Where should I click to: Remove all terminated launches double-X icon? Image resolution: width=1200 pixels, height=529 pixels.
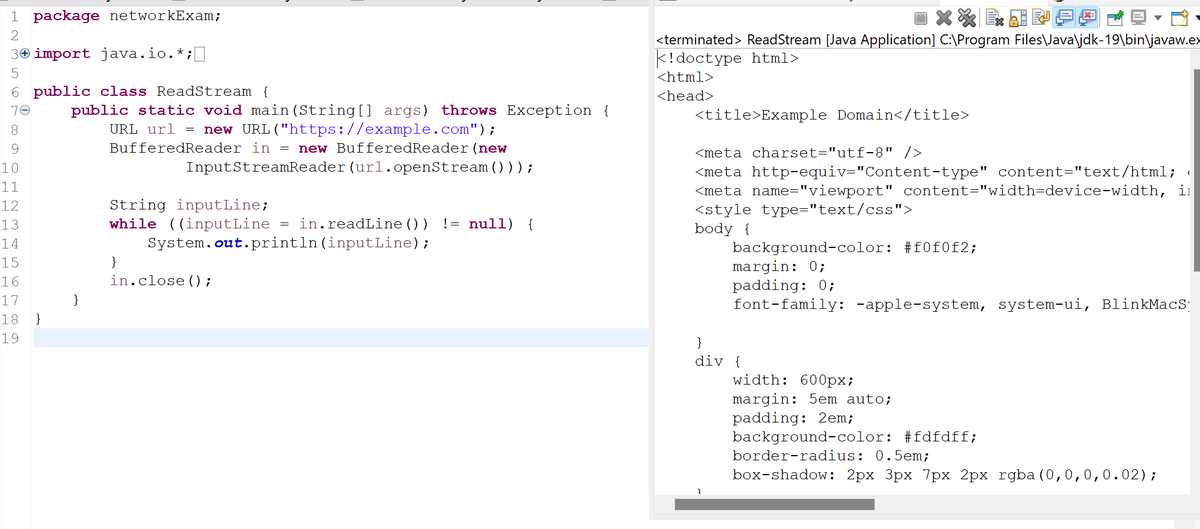pyautogui.click(x=967, y=18)
